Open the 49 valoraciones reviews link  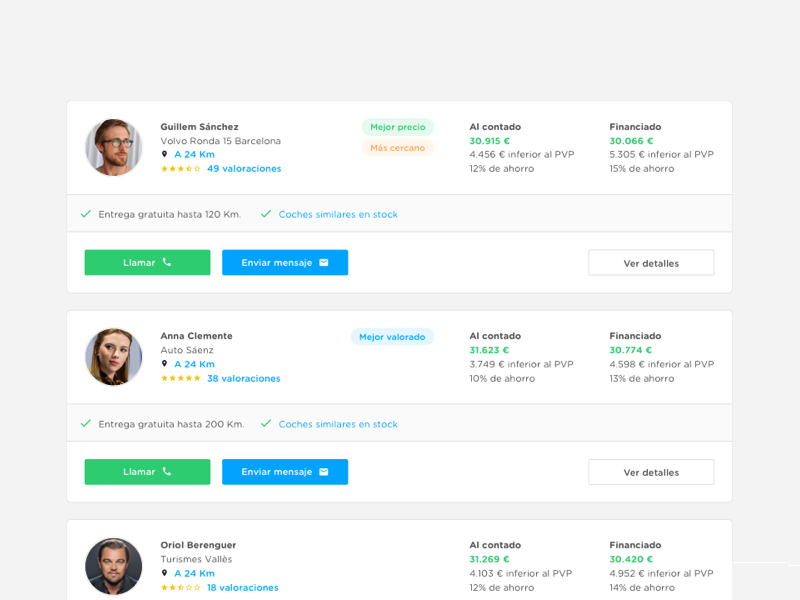point(244,169)
